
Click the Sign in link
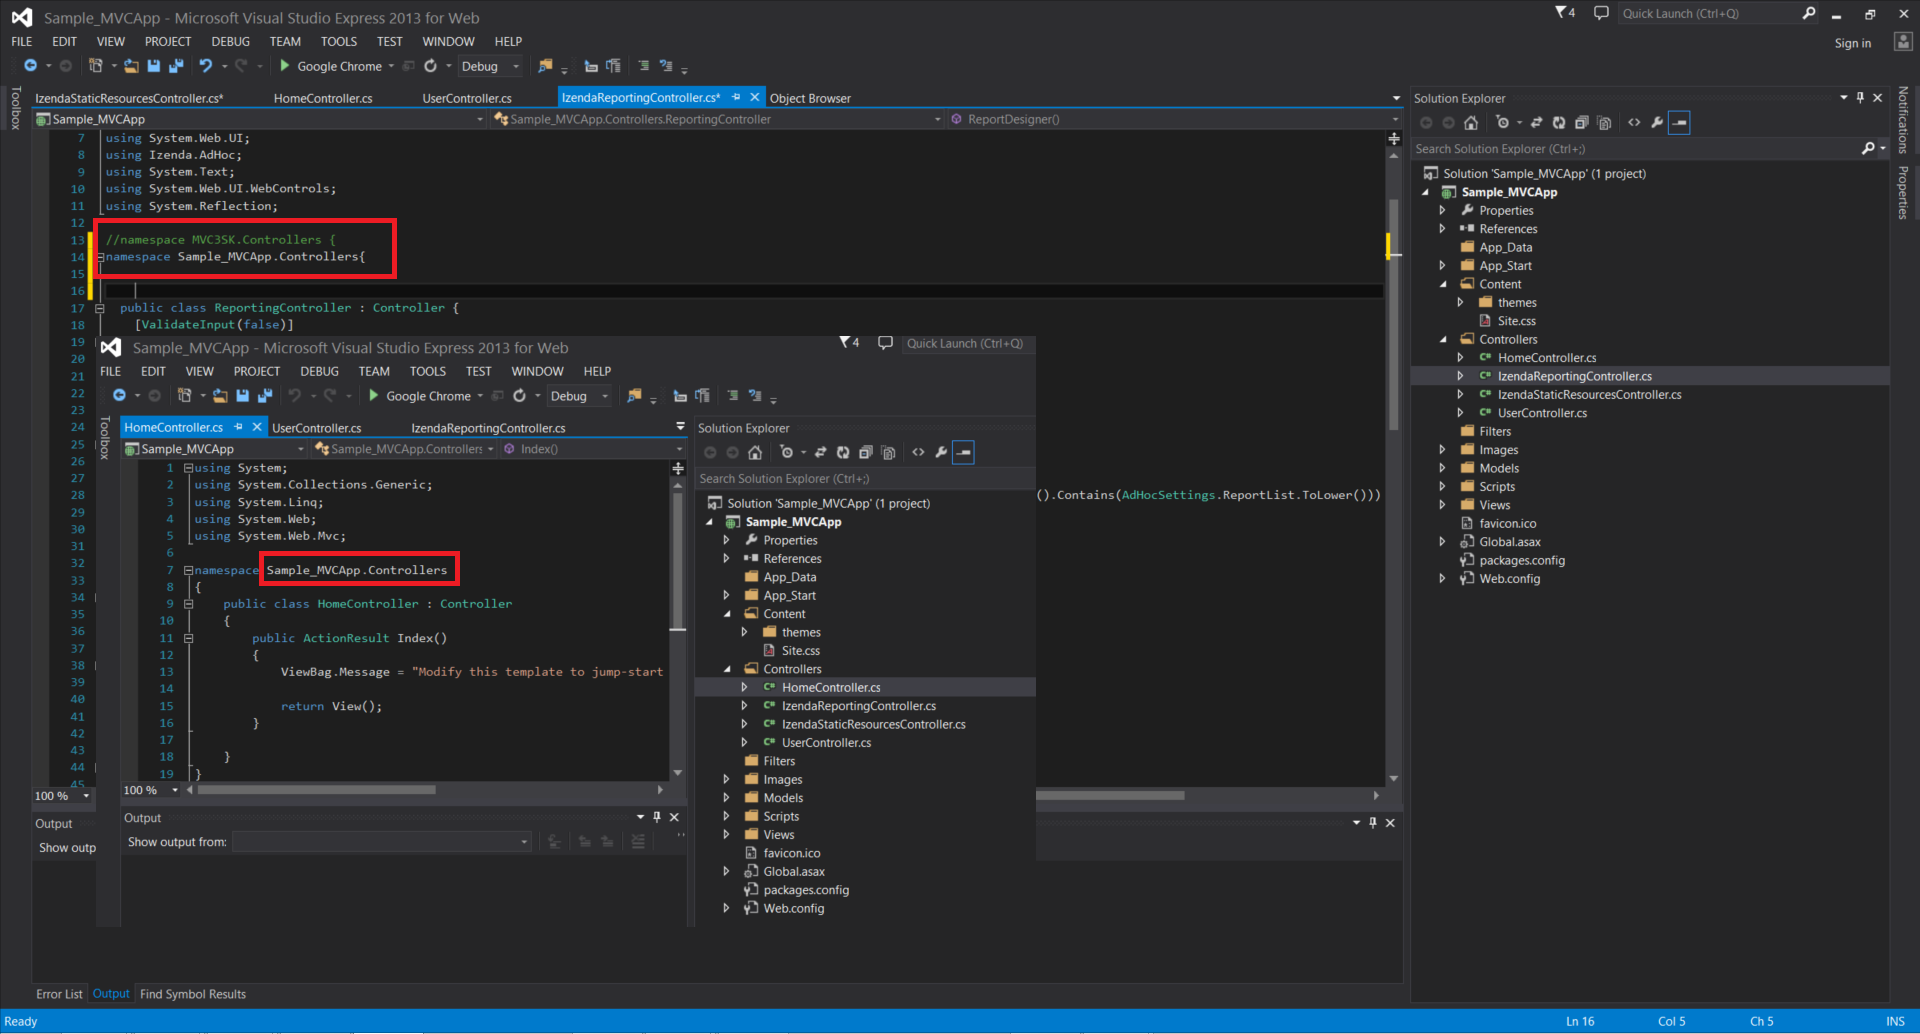pyautogui.click(x=1853, y=43)
